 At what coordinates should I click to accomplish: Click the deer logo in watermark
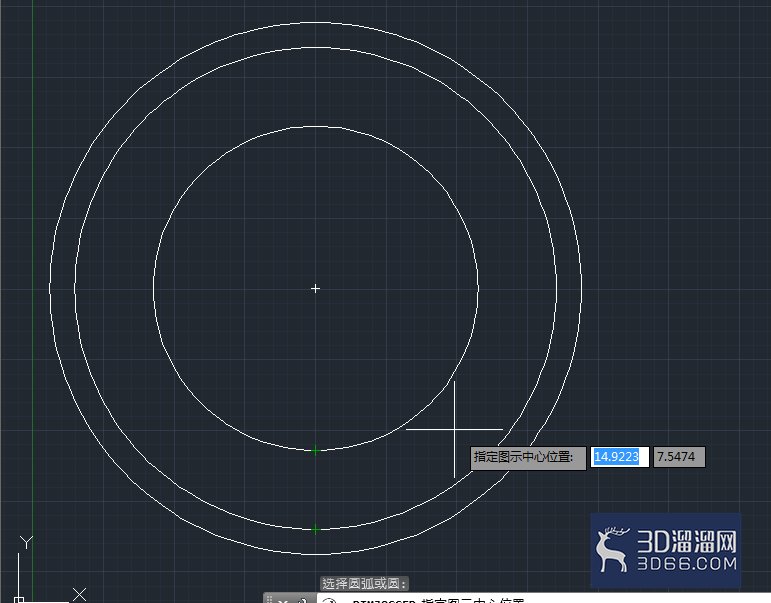coord(611,549)
